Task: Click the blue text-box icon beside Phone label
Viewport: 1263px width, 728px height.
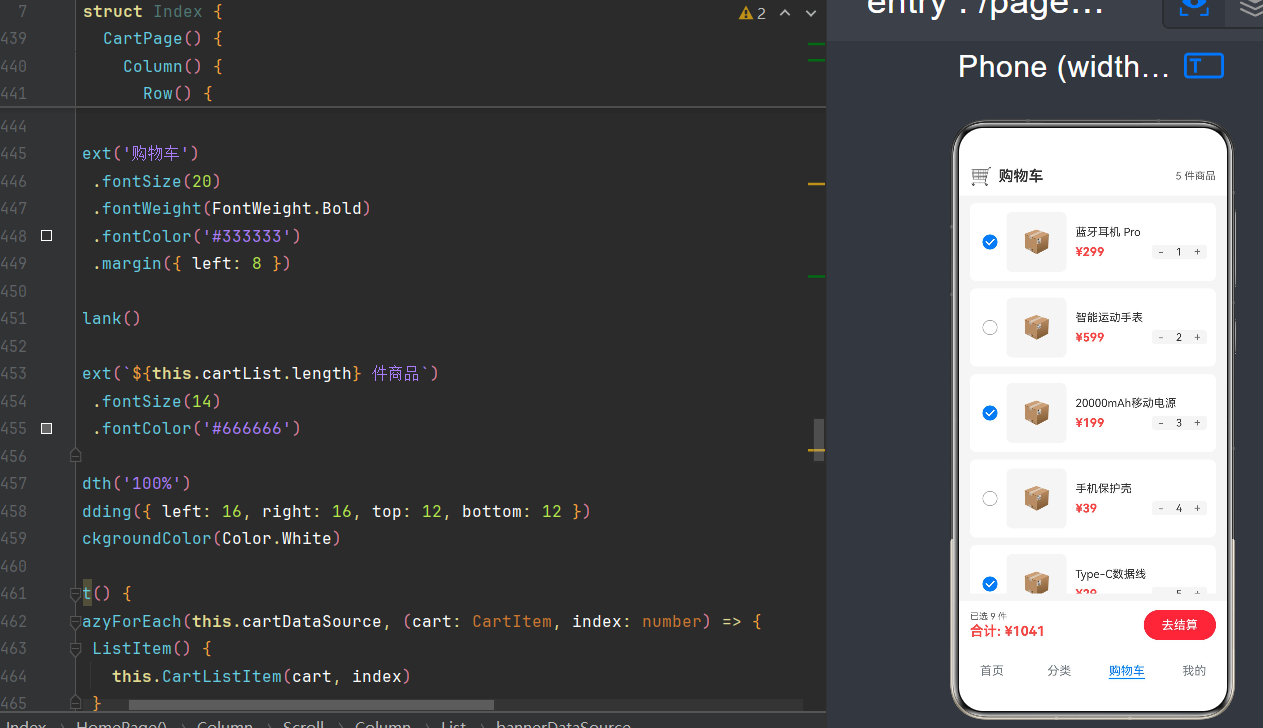Action: pyautogui.click(x=1204, y=66)
